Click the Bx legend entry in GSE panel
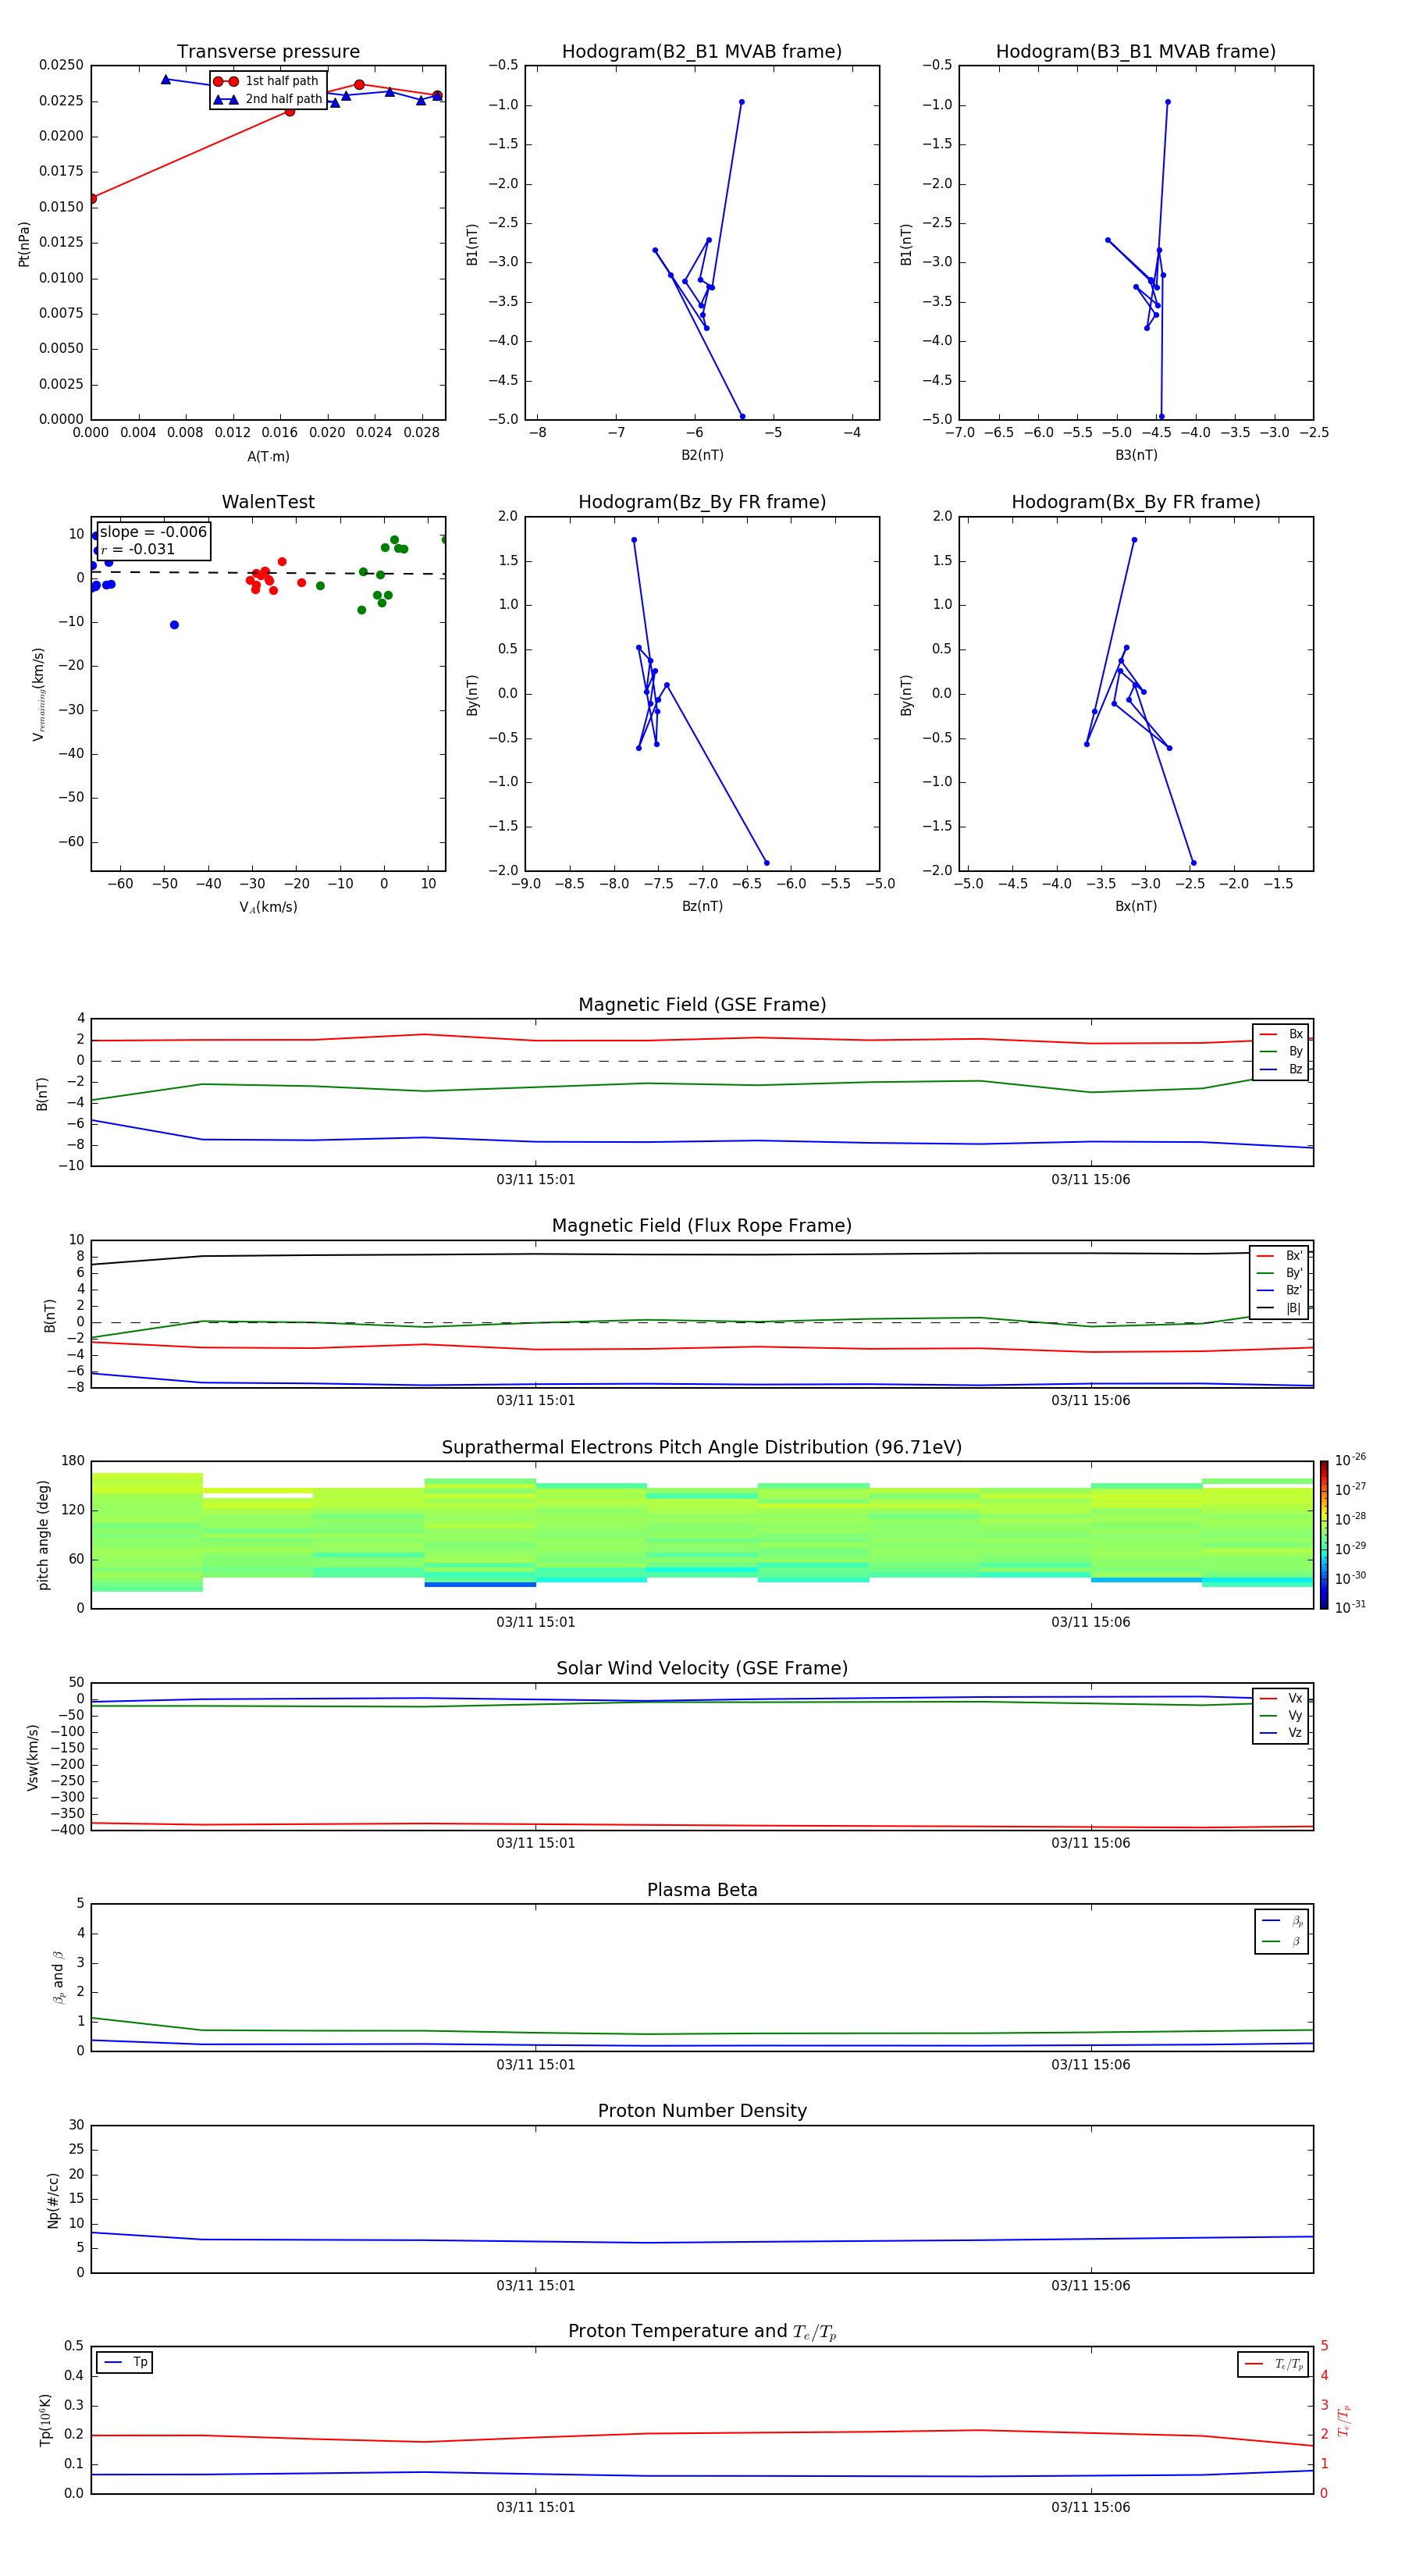Viewport: 1405px width, 2576px height. pyautogui.click(x=1281, y=1034)
